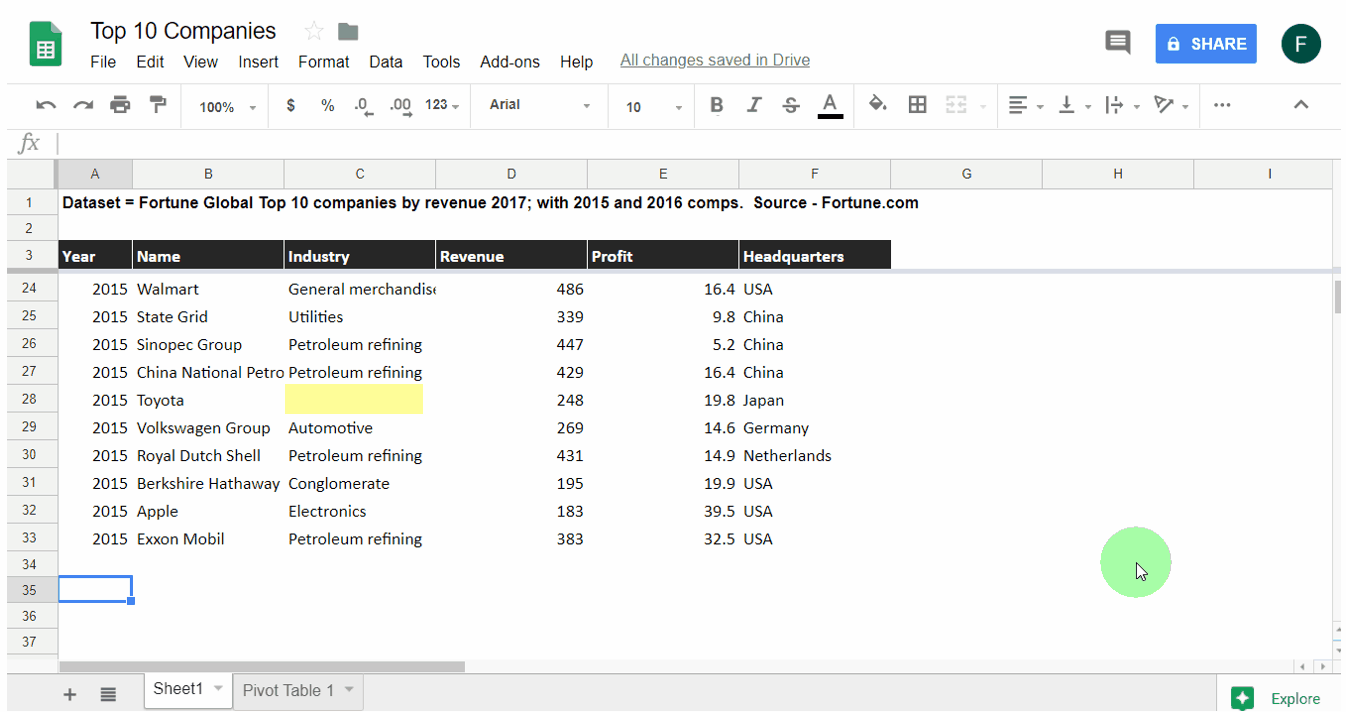Open the Tools menu
This screenshot has height=712, width=1346.
point(441,62)
